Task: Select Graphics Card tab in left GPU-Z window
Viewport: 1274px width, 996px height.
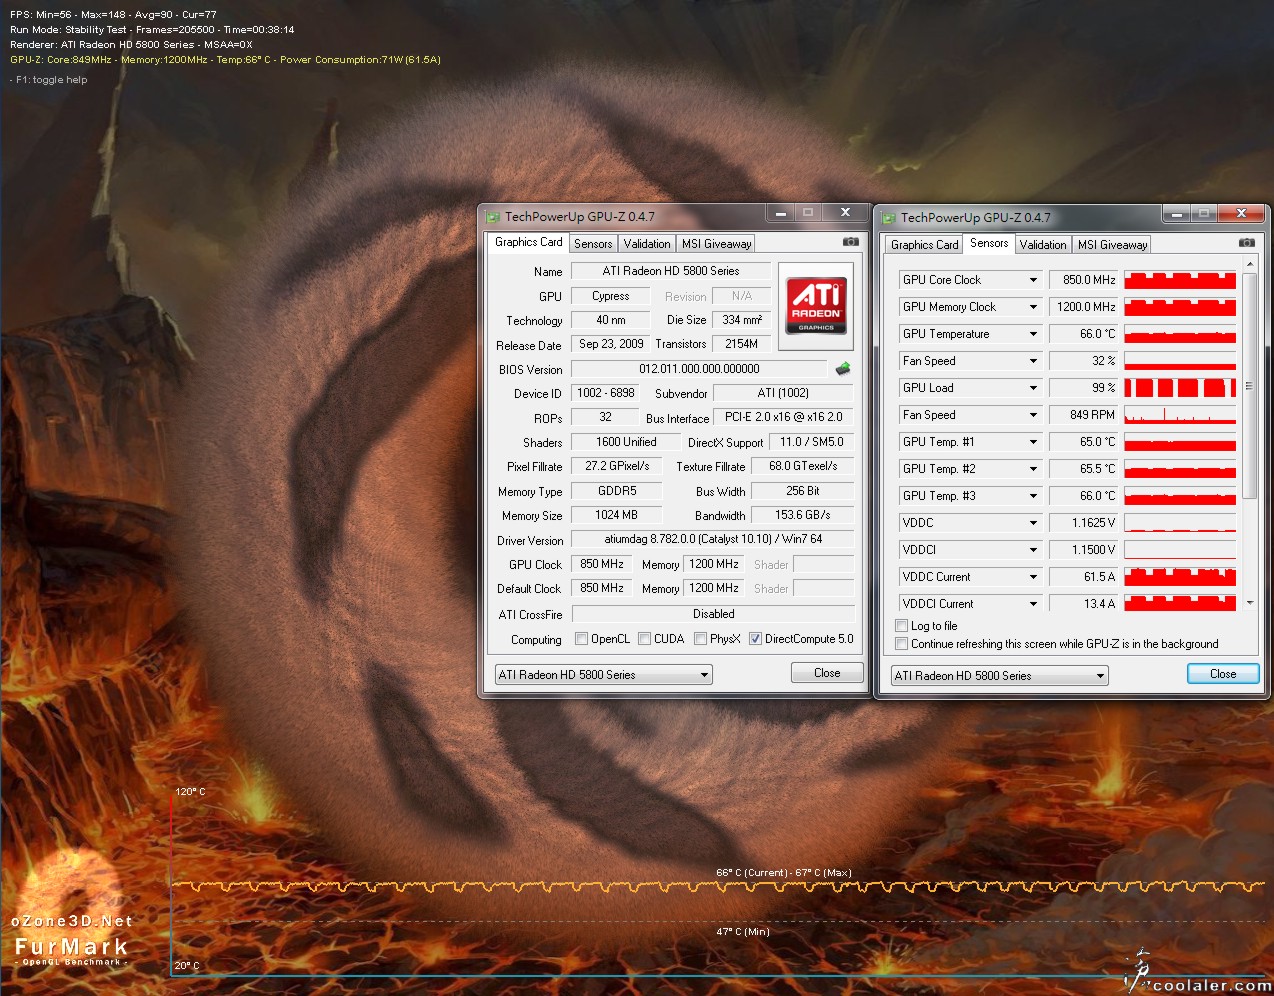Action: point(528,242)
